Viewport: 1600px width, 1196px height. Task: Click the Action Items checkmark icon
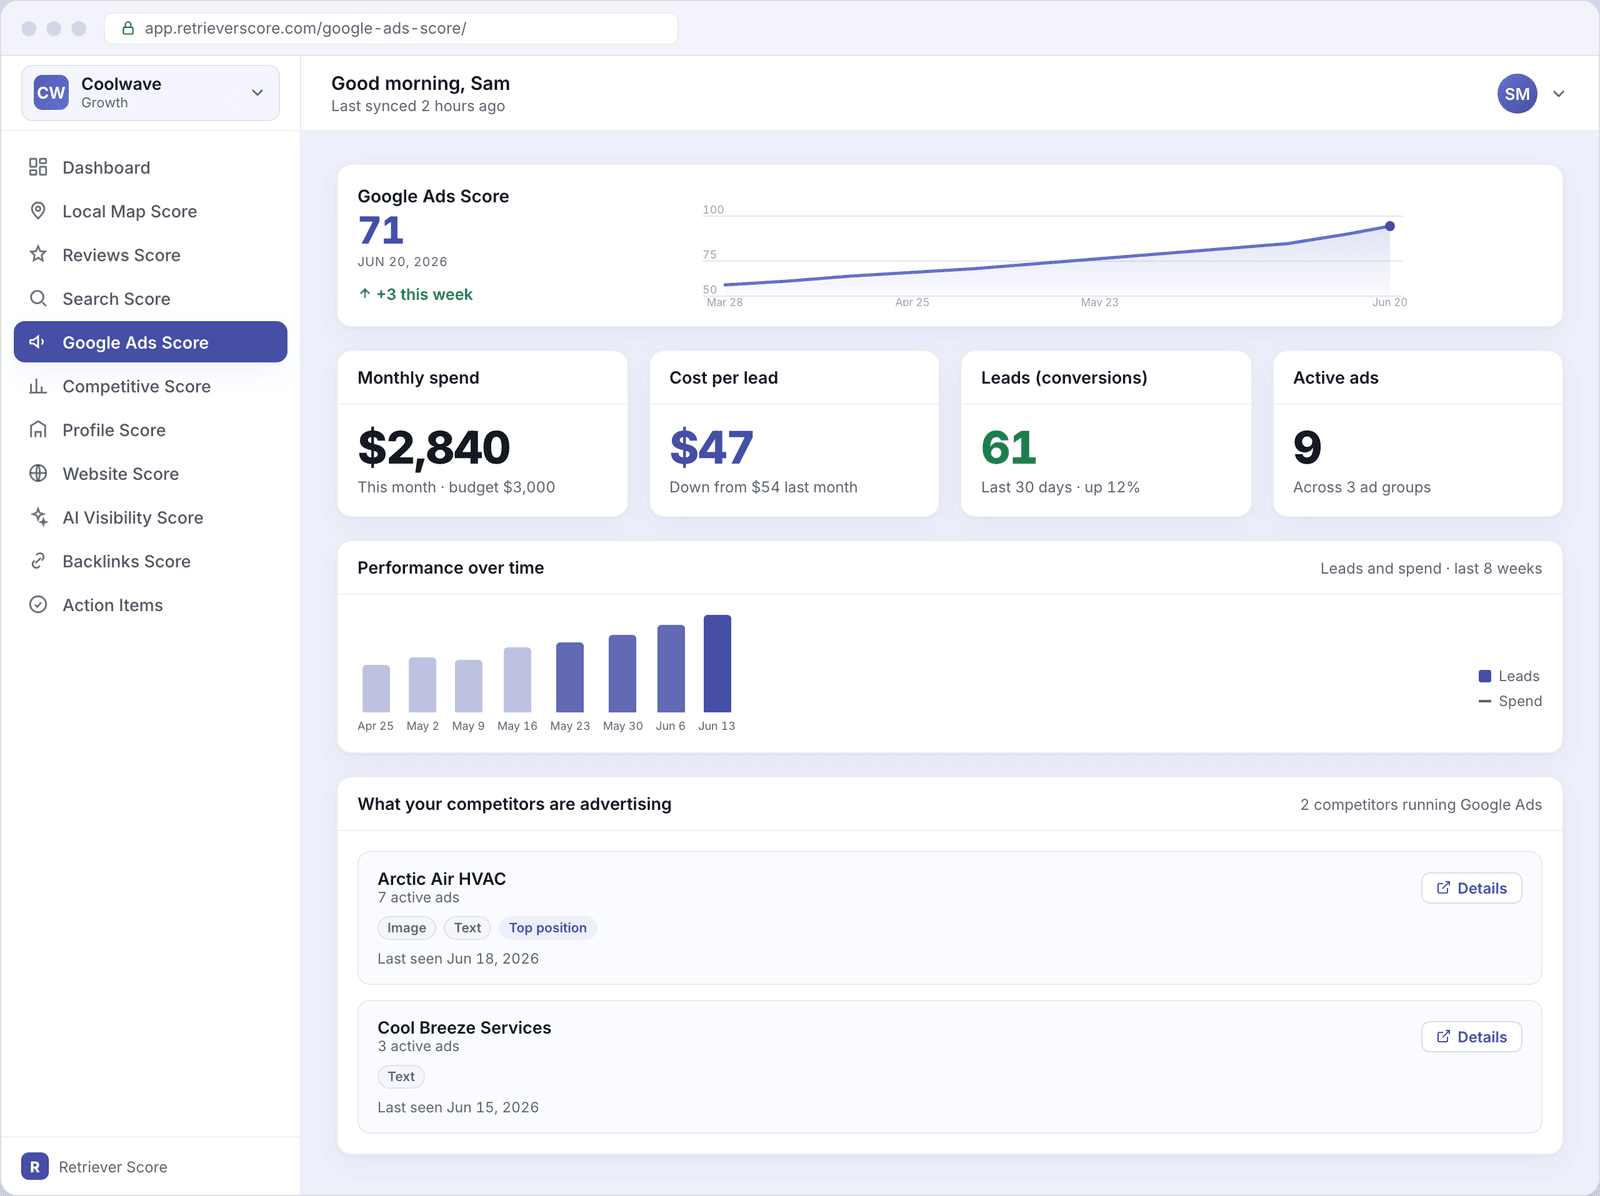pyautogui.click(x=38, y=605)
